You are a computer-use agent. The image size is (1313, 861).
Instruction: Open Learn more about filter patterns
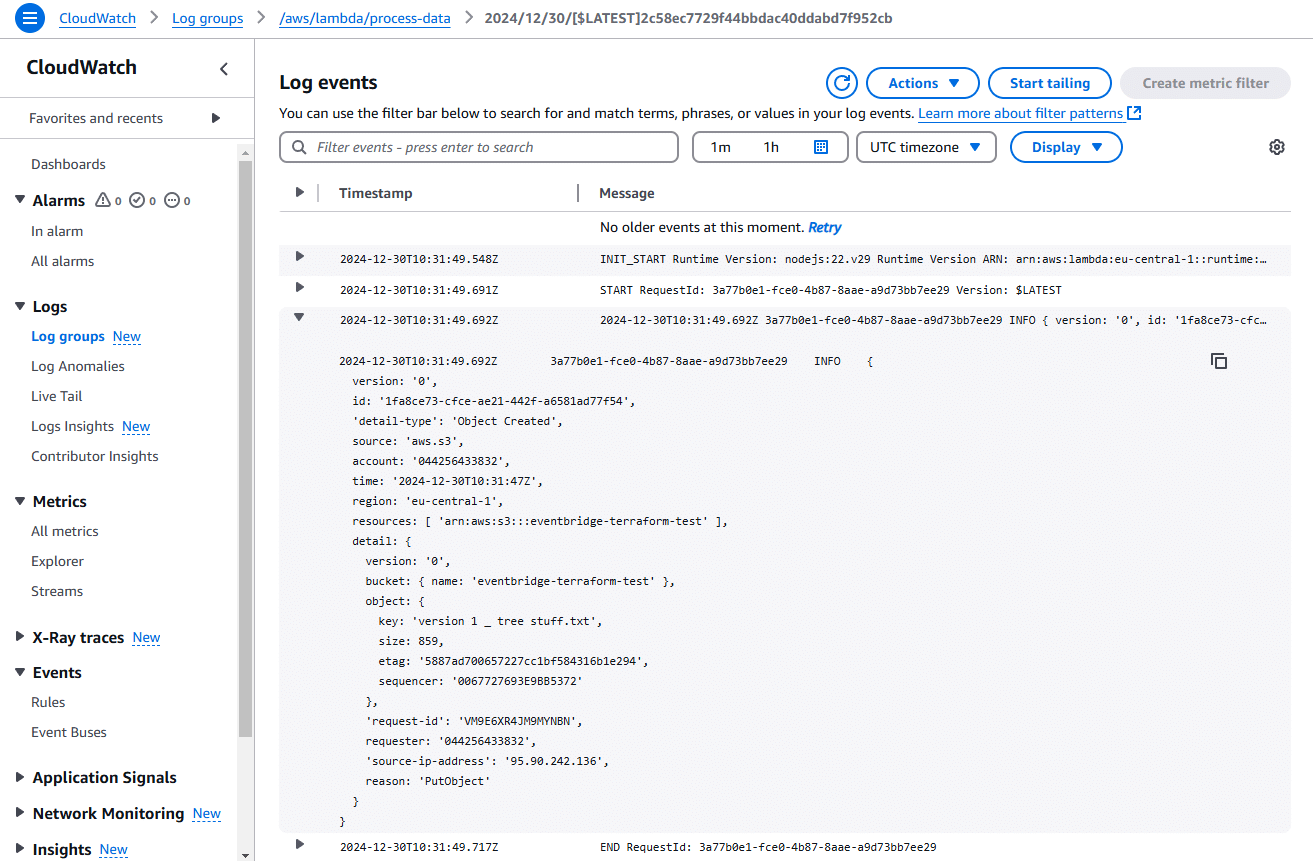pos(1020,113)
